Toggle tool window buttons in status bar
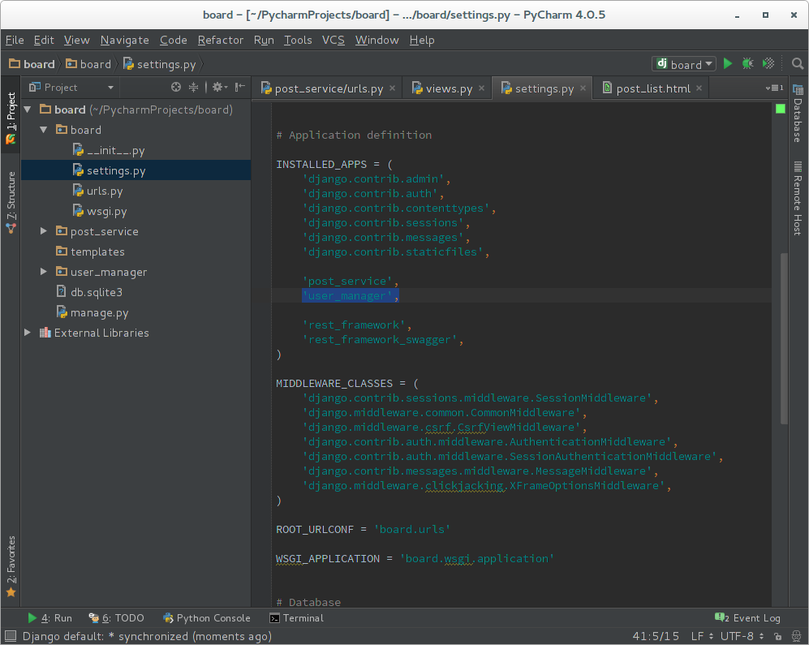The image size is (809, 645). pos(10,636)
